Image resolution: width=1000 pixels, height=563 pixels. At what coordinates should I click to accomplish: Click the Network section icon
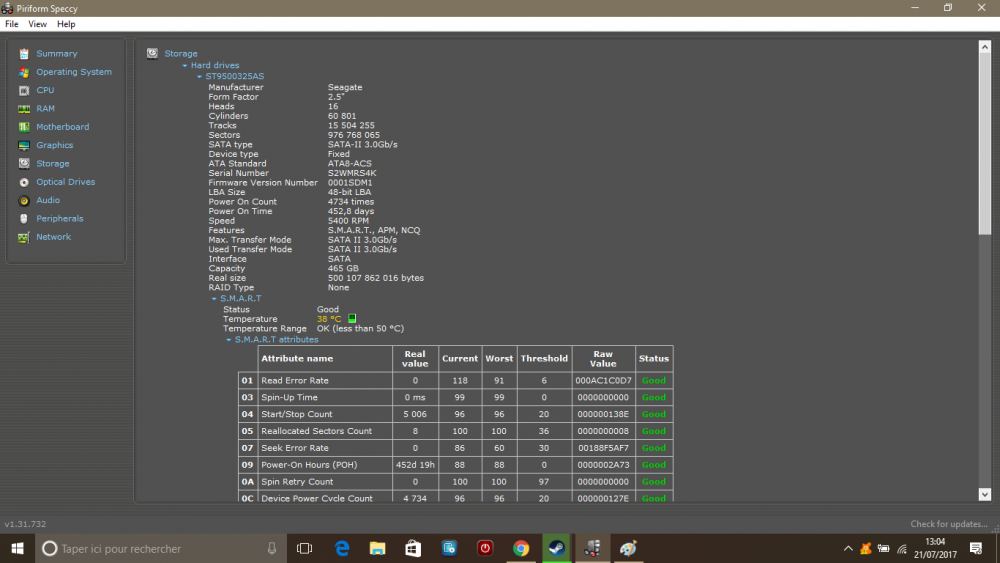[x=24, y=237]
